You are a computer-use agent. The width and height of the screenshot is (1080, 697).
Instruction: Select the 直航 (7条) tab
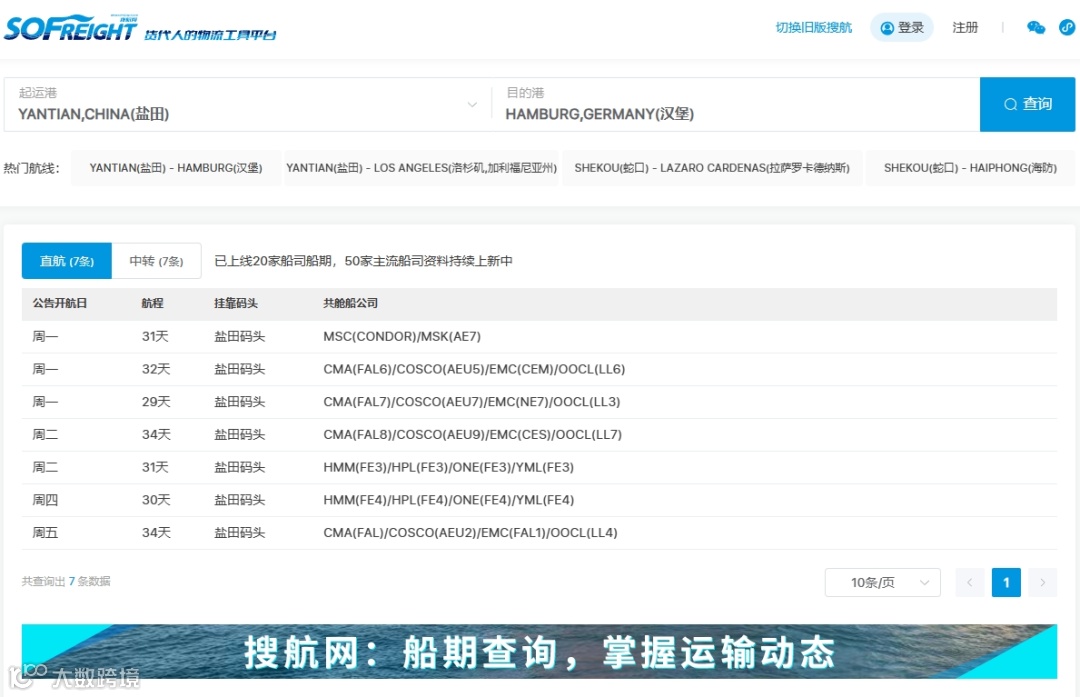coord(66,260)
